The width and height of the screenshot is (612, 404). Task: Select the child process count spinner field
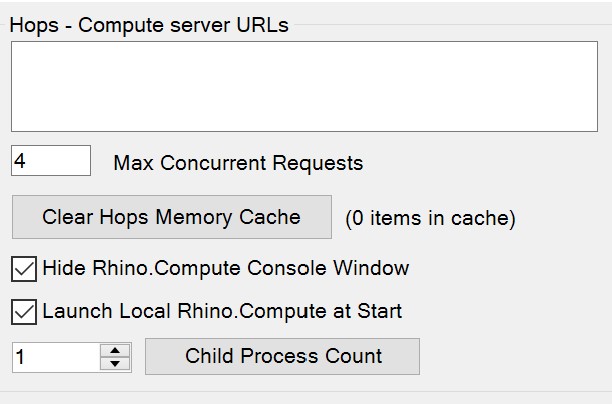(56, 357)
